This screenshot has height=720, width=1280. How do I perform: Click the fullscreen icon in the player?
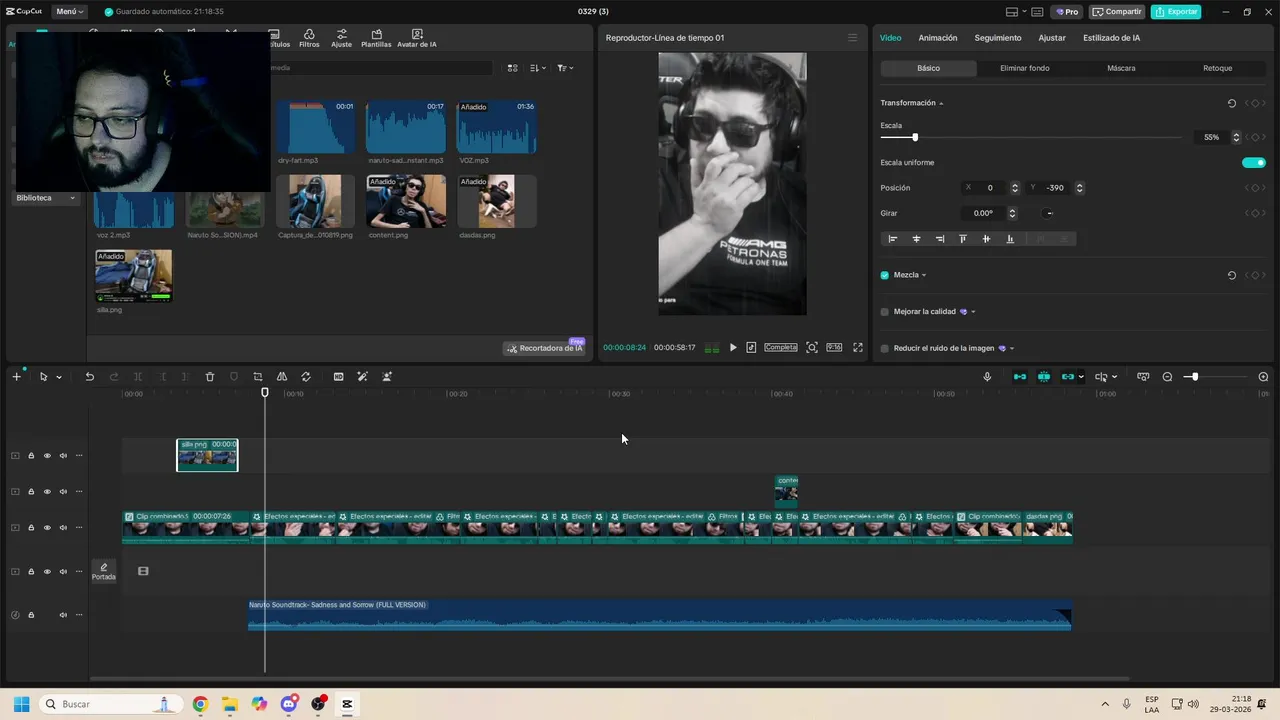click(x=857, y=348)
